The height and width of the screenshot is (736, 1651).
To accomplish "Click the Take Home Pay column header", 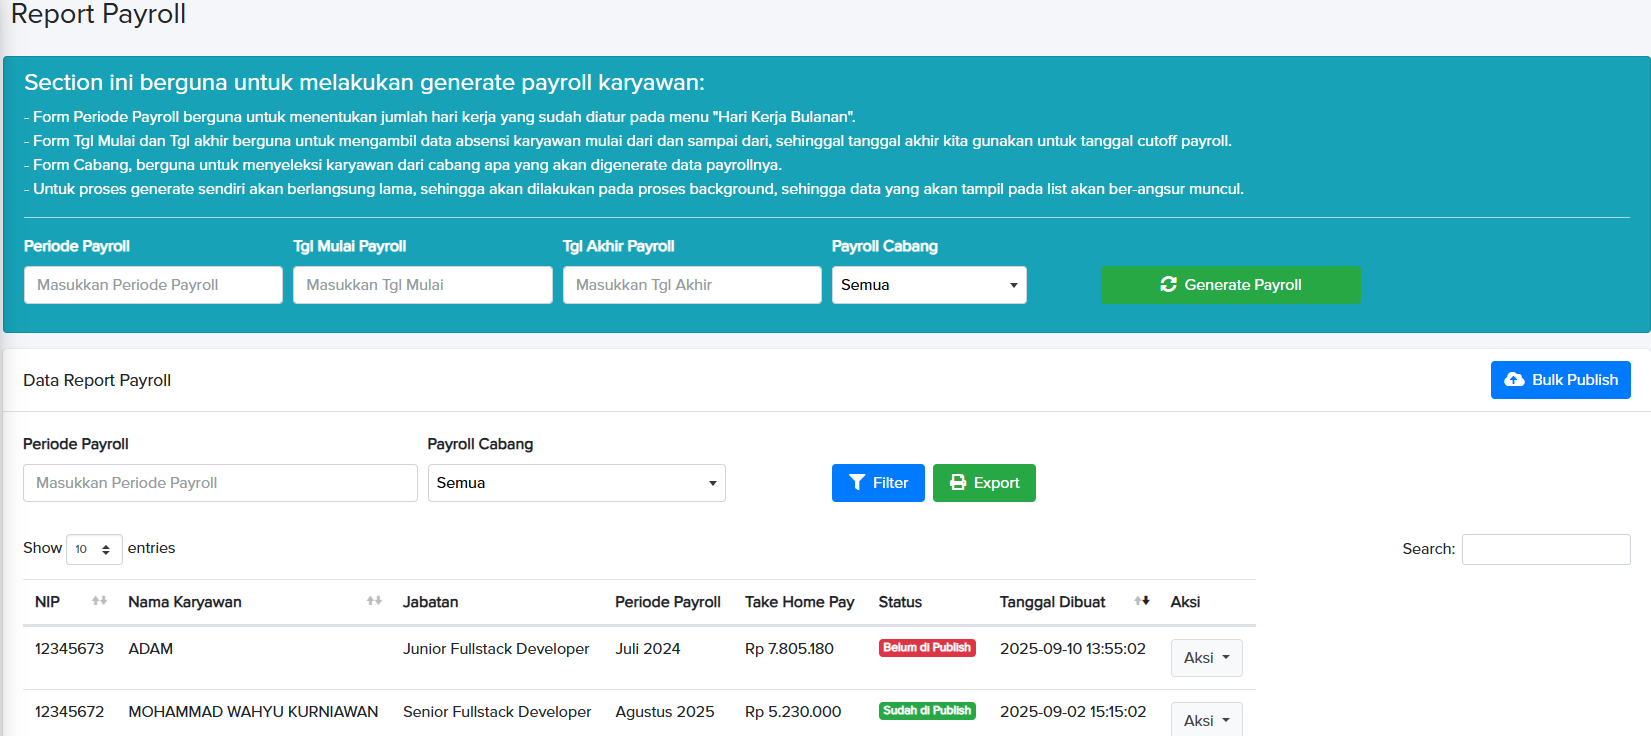I will (799, 602).
